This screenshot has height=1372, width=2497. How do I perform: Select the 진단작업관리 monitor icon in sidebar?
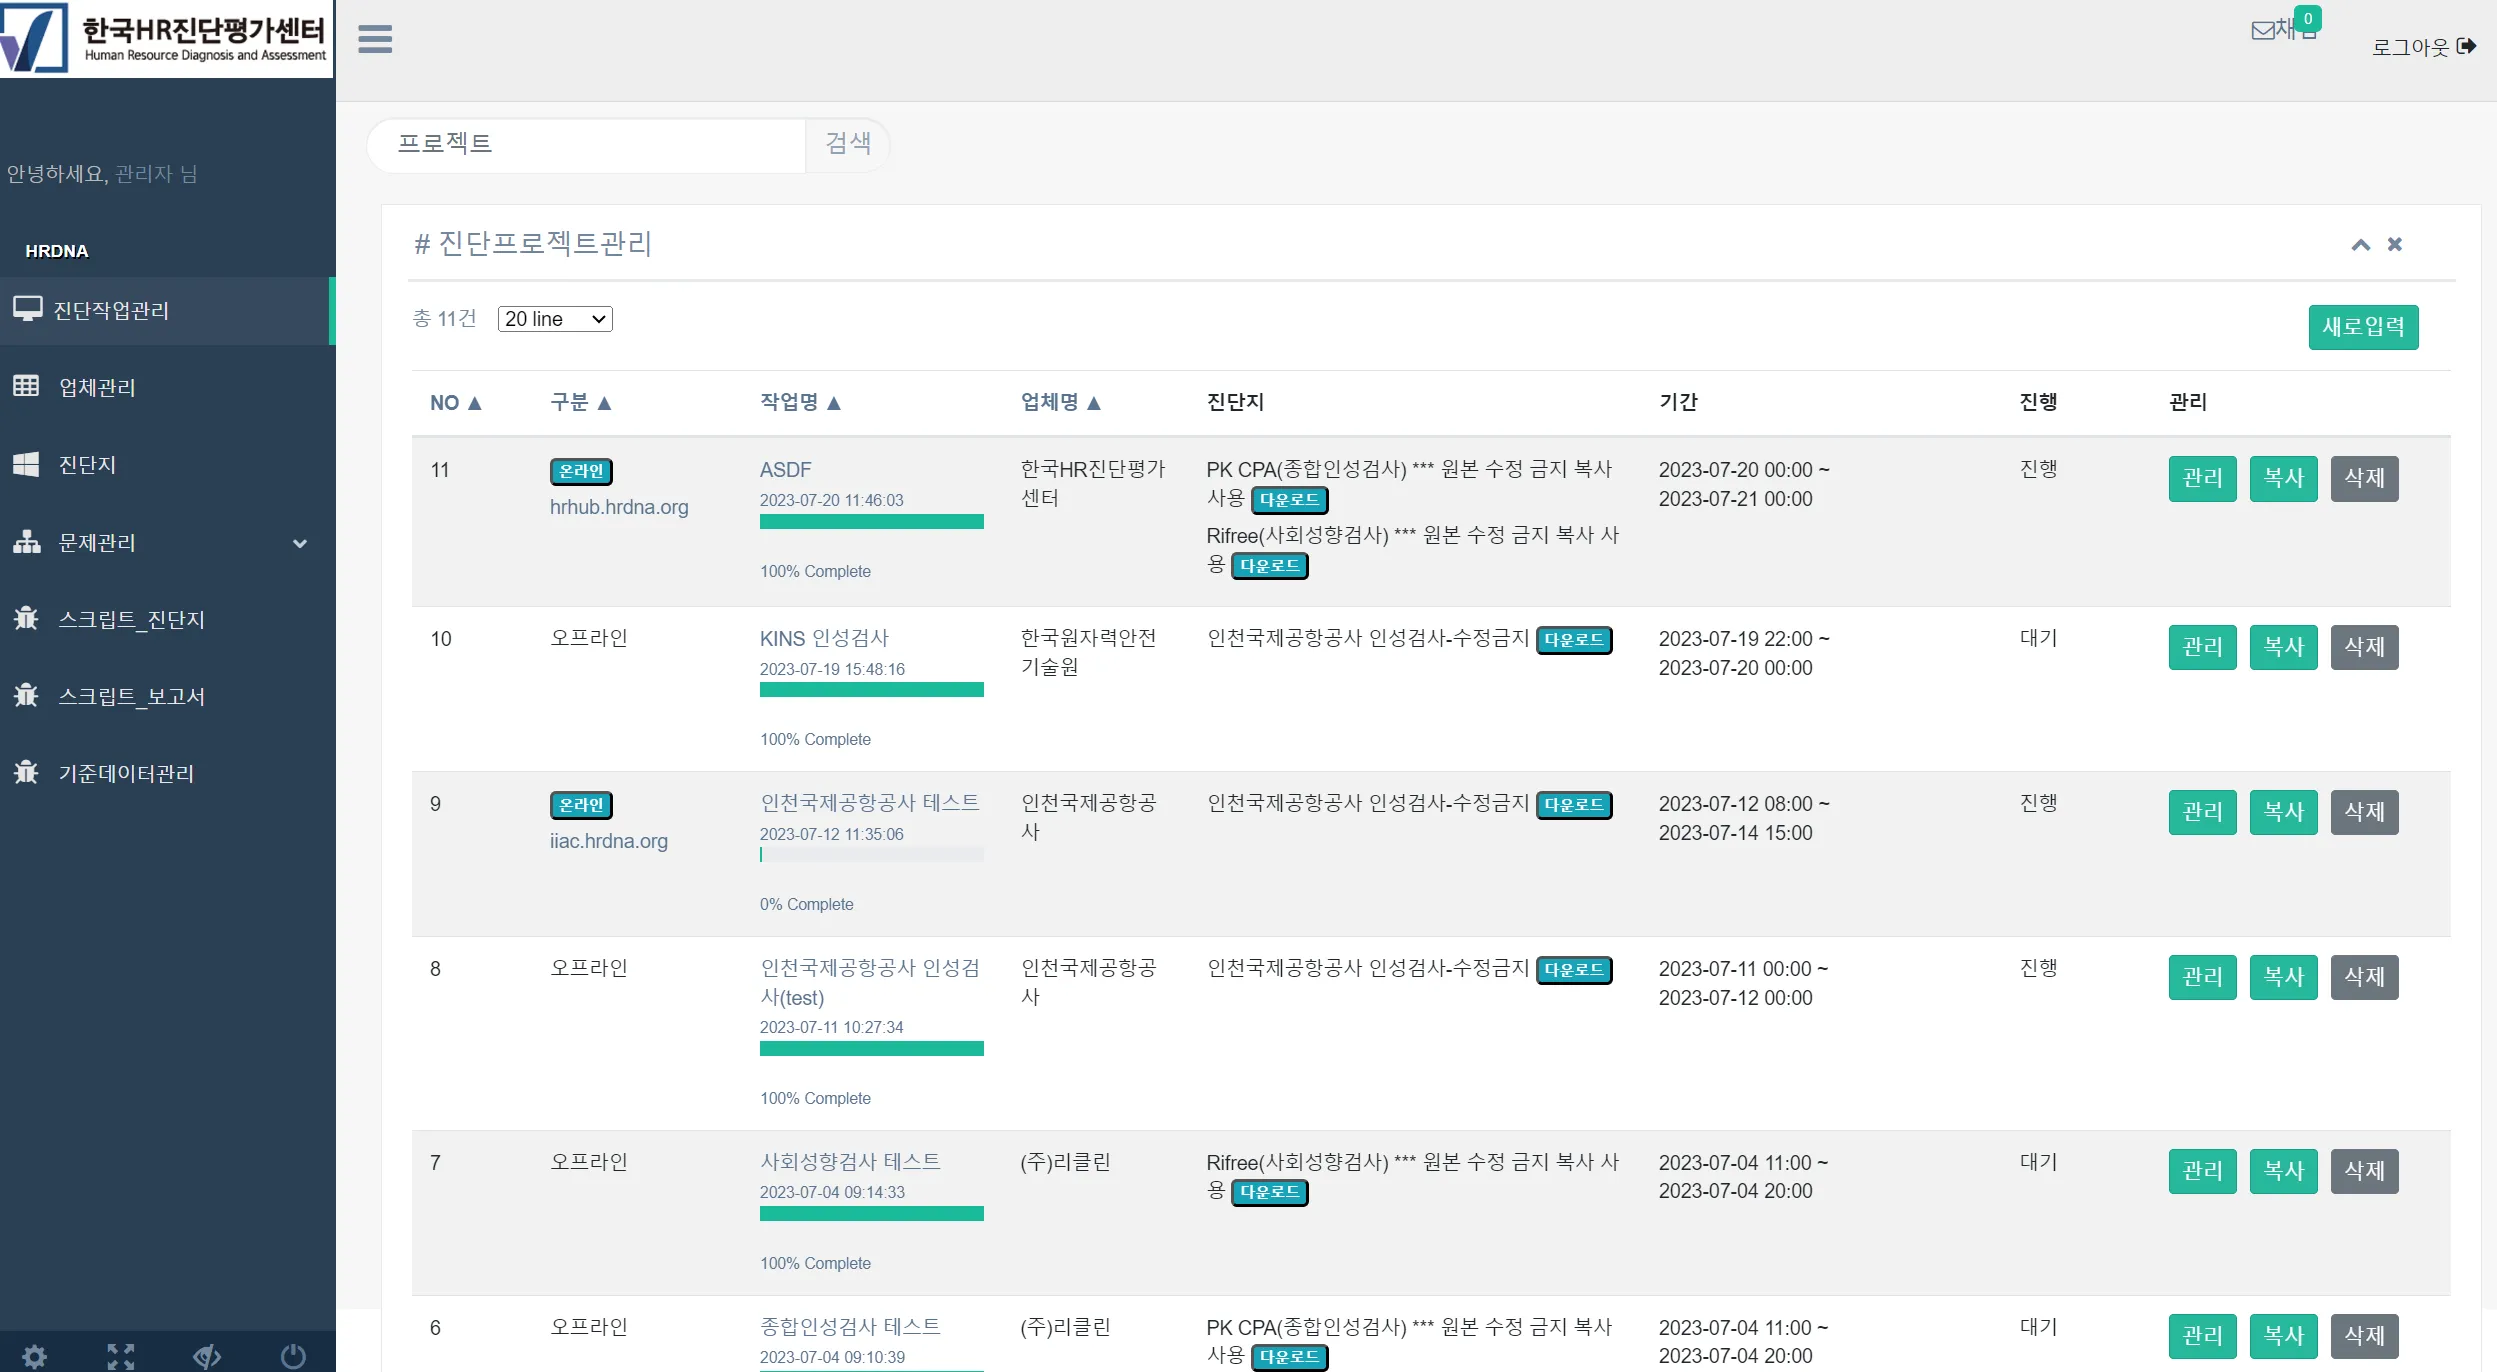coord(28,309)
